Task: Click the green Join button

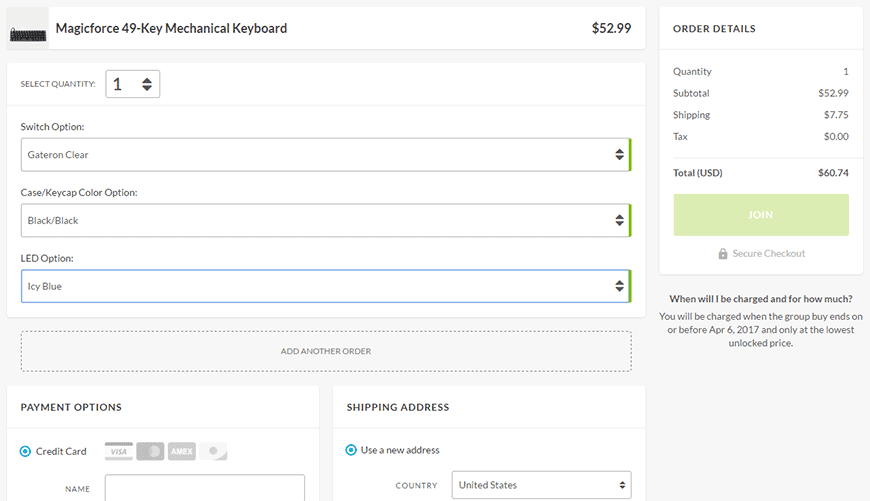Action: [x=761, y=215]
